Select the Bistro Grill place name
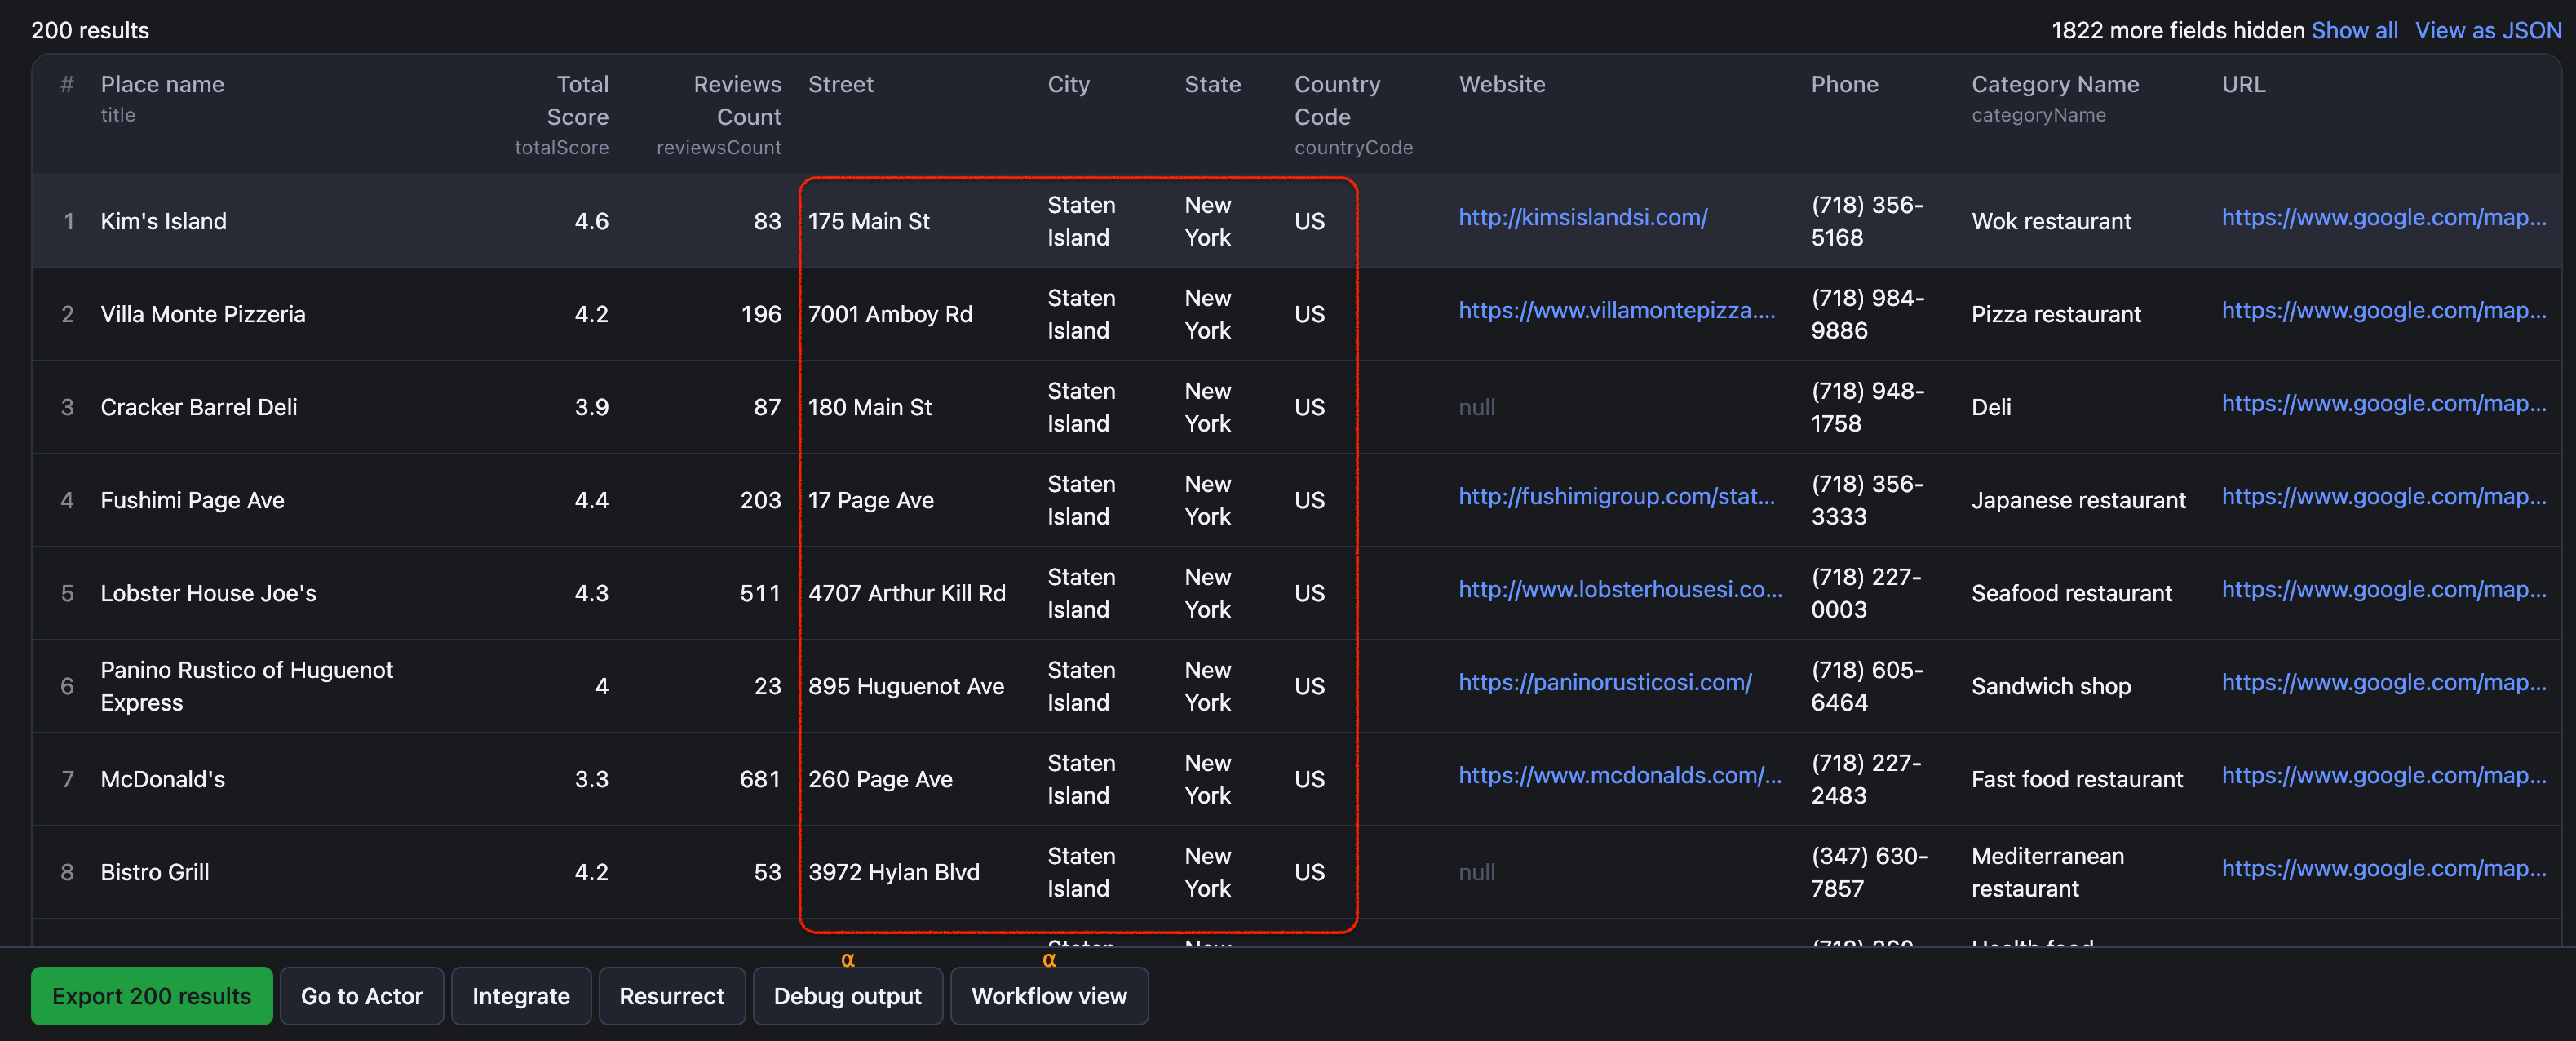 [x=155, y=872]
